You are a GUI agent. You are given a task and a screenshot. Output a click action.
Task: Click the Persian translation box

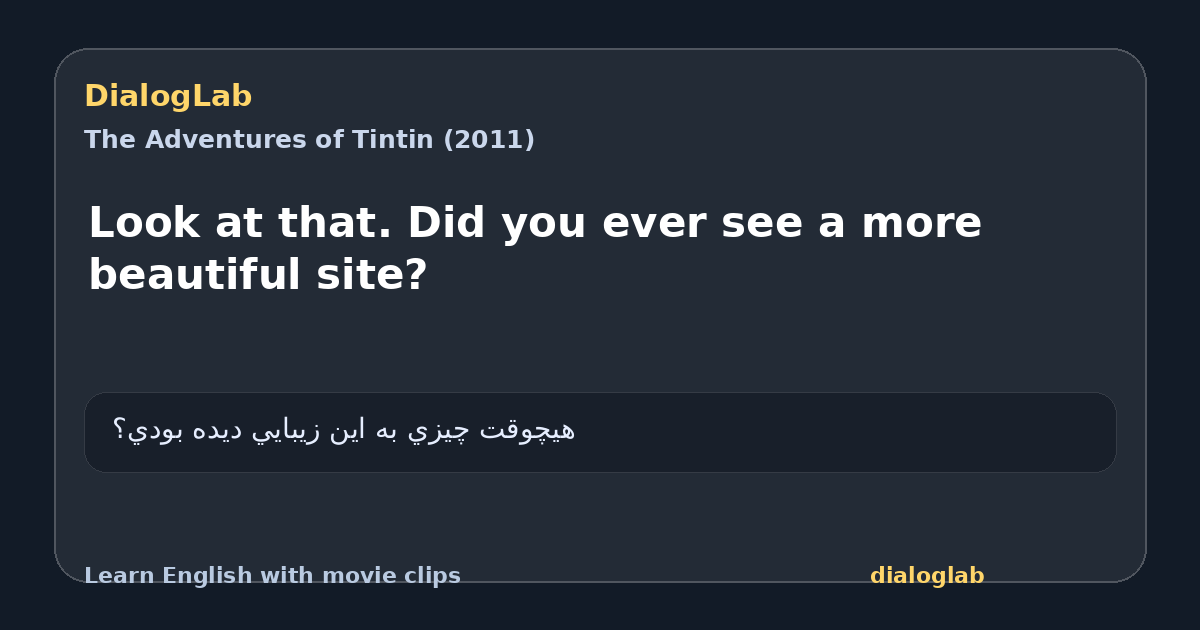pos(600,432)
